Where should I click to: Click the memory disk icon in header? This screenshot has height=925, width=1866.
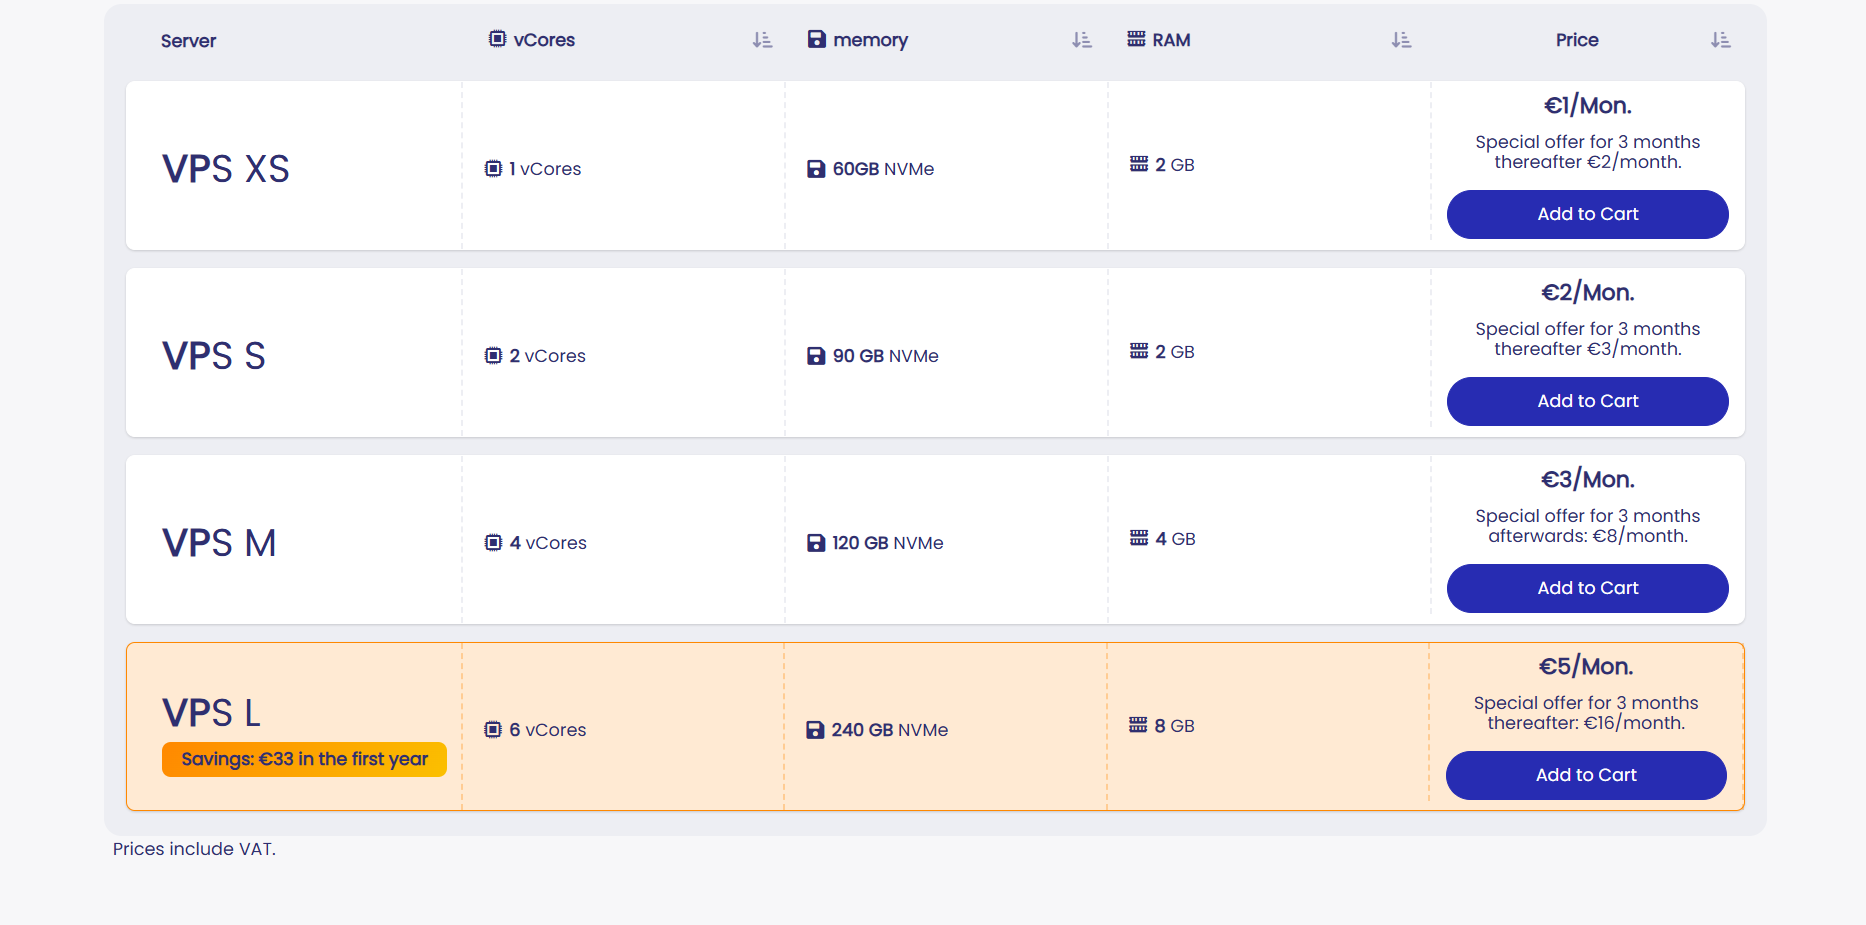817,39
